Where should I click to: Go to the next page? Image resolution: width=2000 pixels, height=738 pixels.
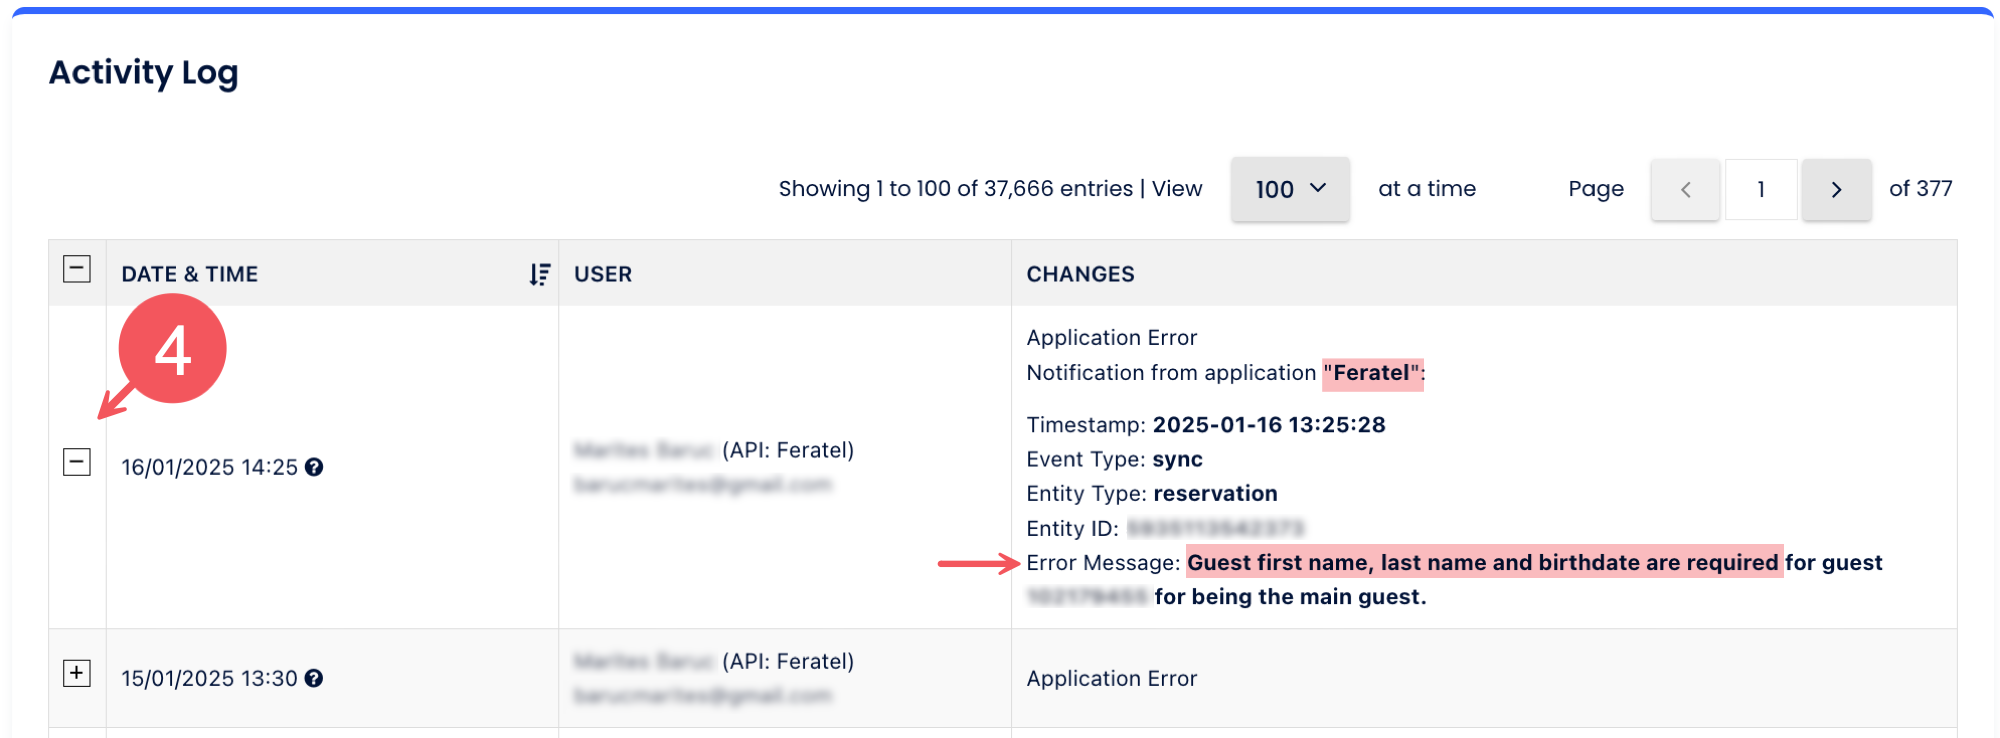click(1836, 189)
